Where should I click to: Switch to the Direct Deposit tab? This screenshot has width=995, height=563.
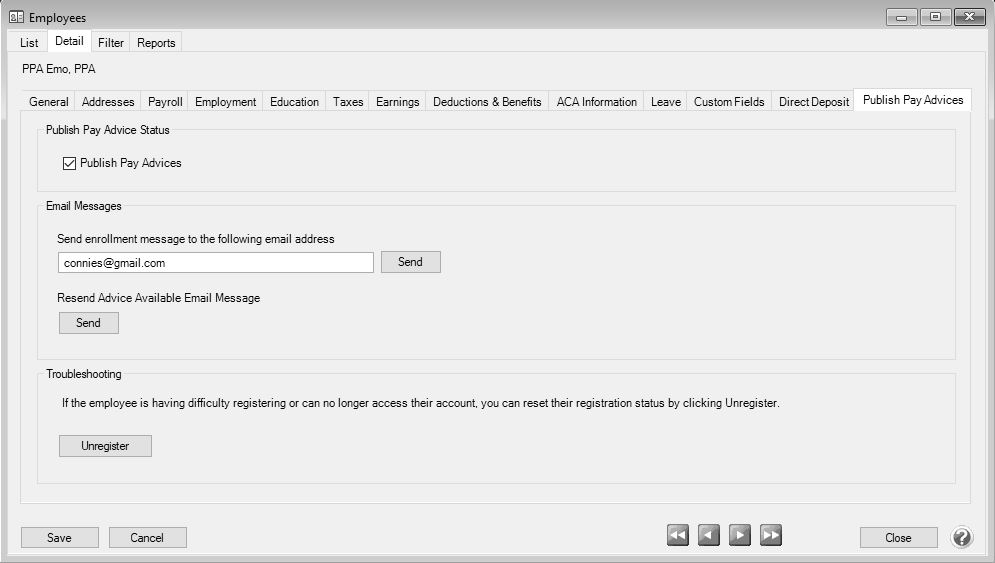tap(814, 102)
